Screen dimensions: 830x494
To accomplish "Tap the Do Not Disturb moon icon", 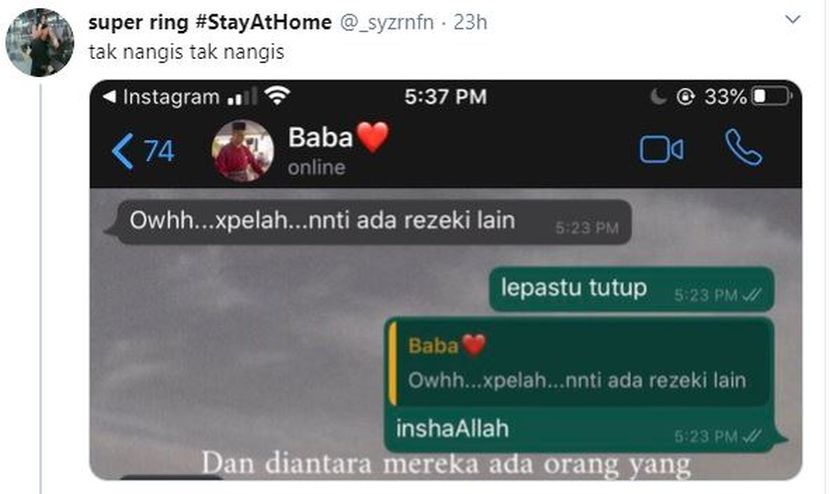I will click(x=657, y=97).
